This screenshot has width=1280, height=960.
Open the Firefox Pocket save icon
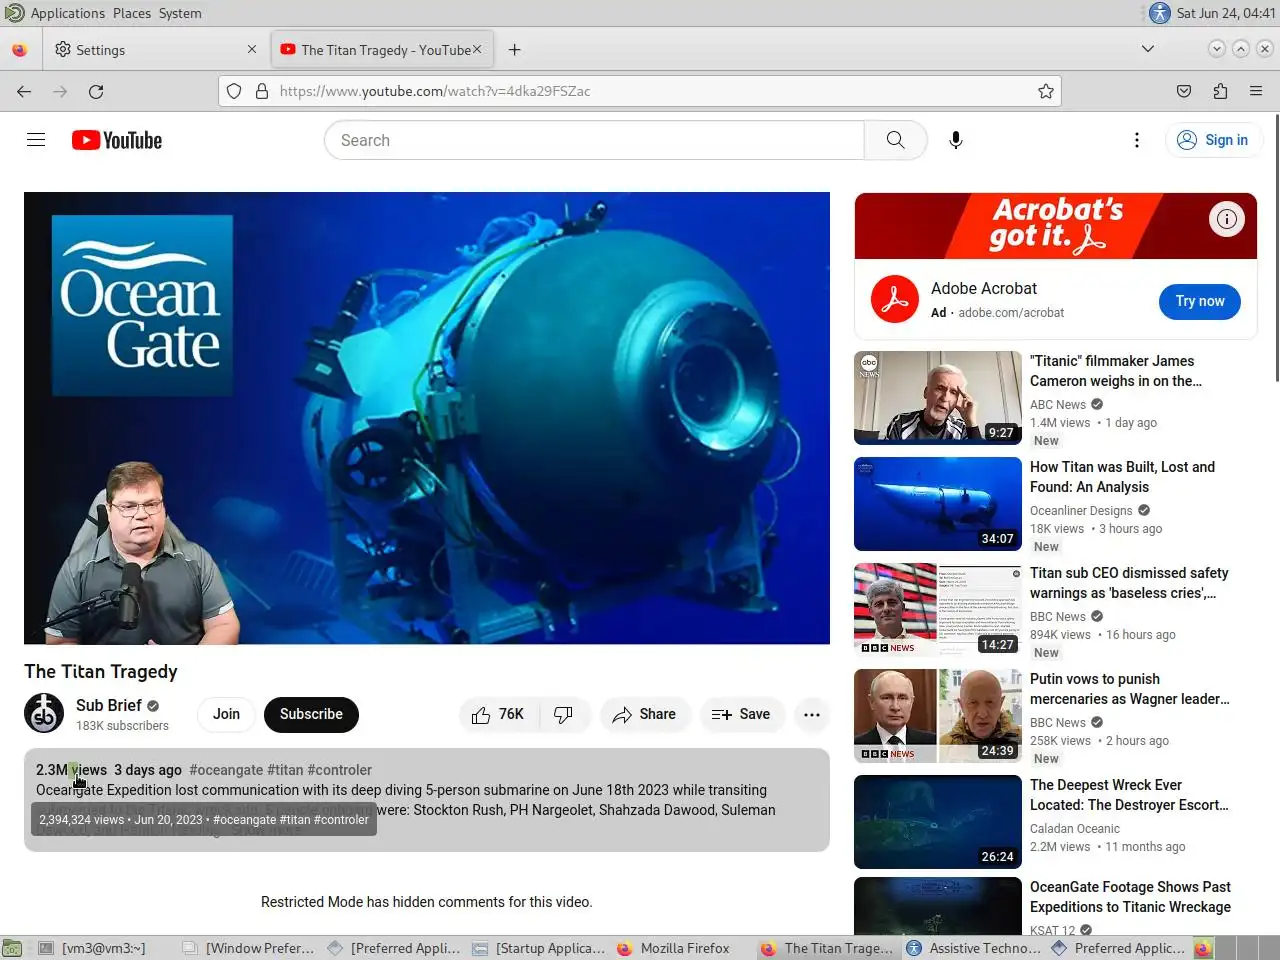point(1184,91)
